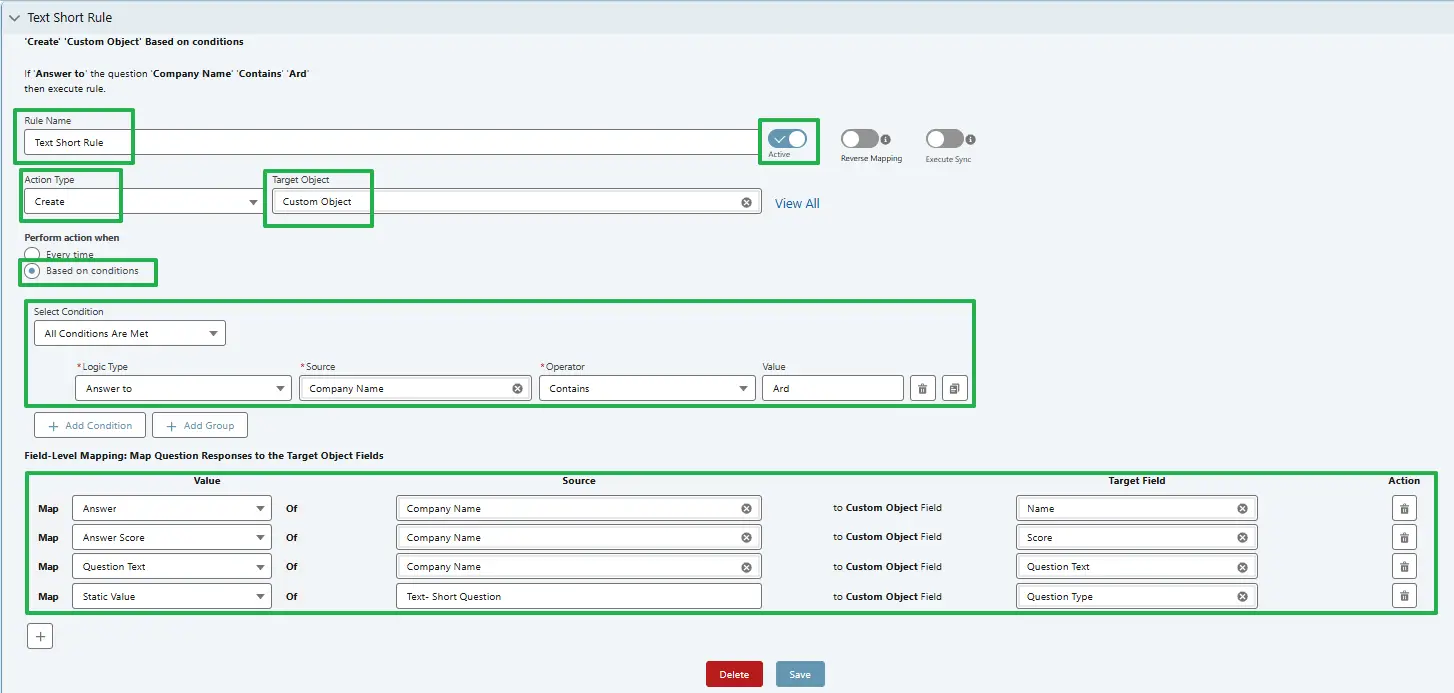Screen dimensions: 1454x693
Task: Select the Every time radio button
Action: pyautogui.click(x=31, y=254)
